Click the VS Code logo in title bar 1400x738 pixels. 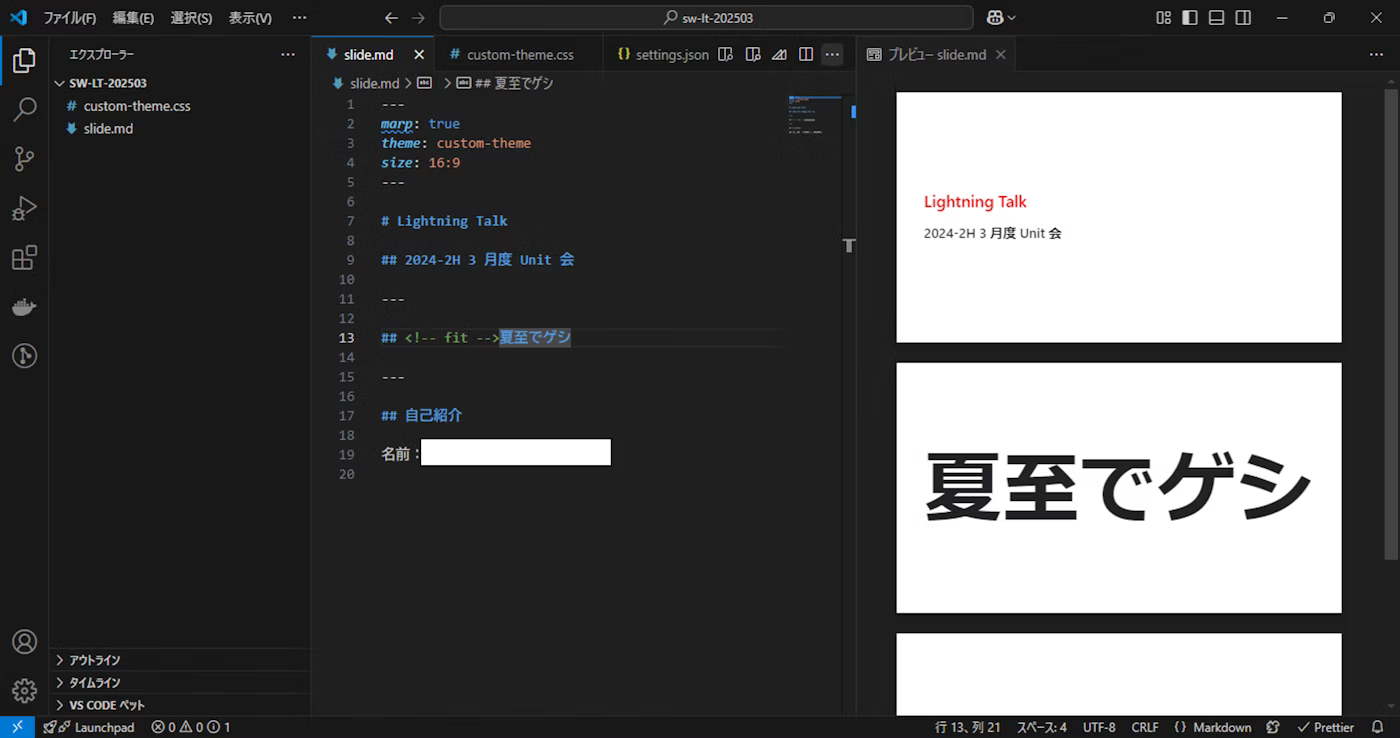19,17
